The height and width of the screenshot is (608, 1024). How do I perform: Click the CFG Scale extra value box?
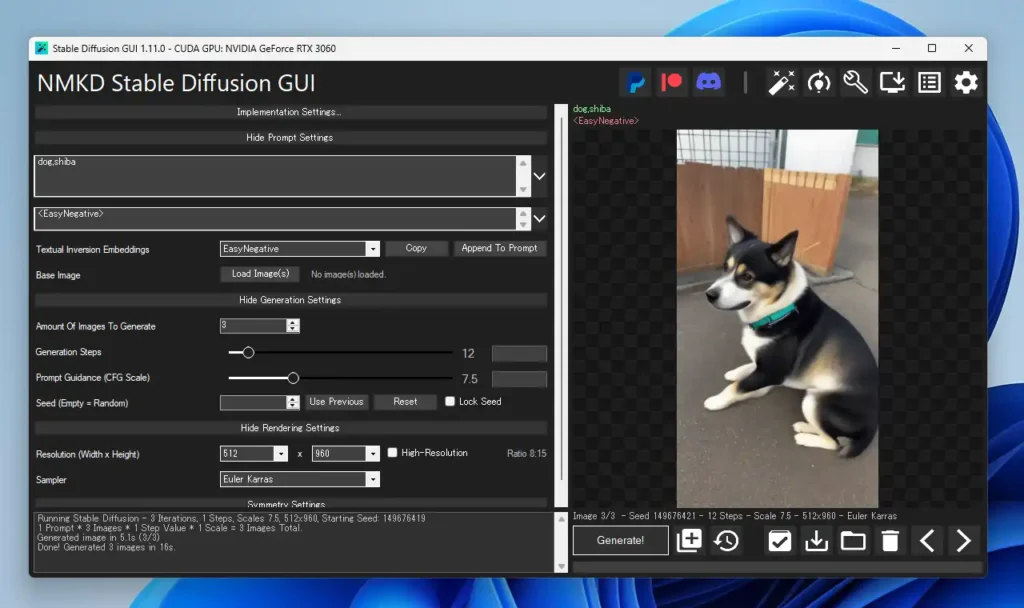click(x=519, y=379)
